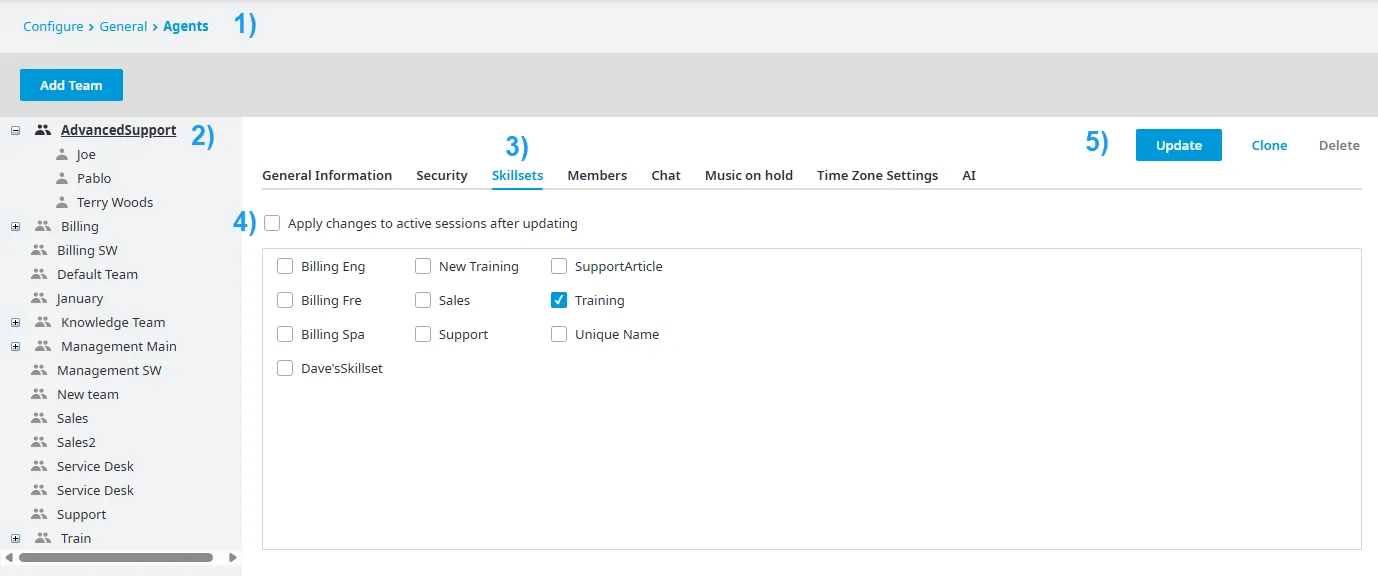Click the January team icon
The image size is (1378, 576).
(39, 299)
